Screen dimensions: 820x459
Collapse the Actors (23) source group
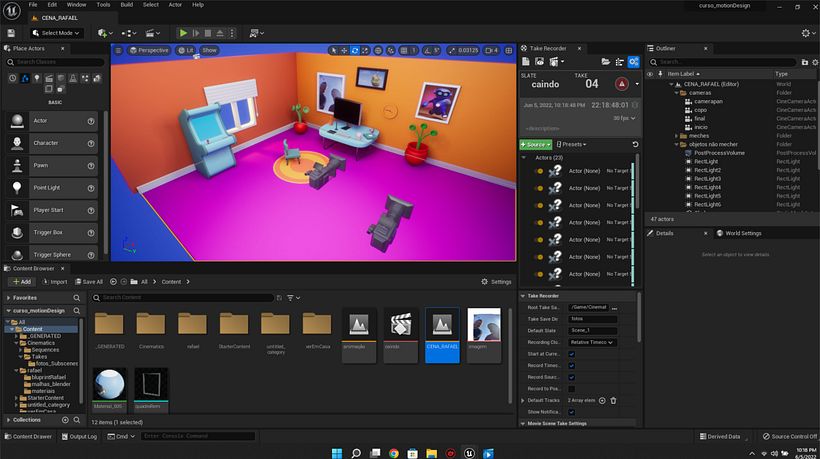[x=524, y=157]
